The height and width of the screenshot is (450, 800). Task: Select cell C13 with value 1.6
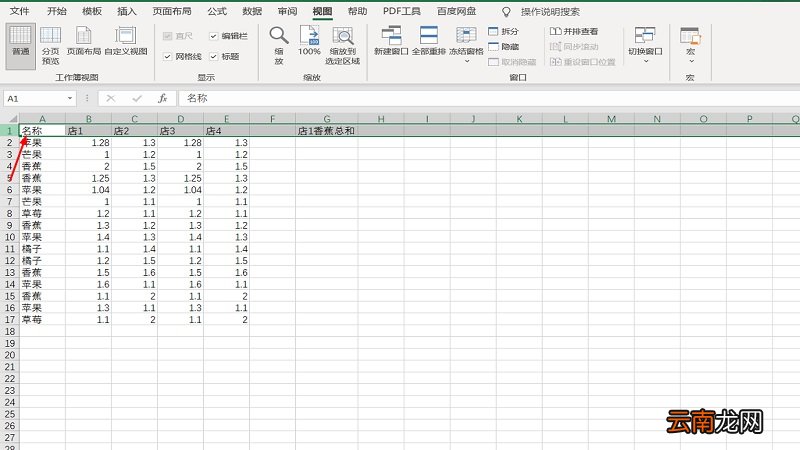[134, 272]
